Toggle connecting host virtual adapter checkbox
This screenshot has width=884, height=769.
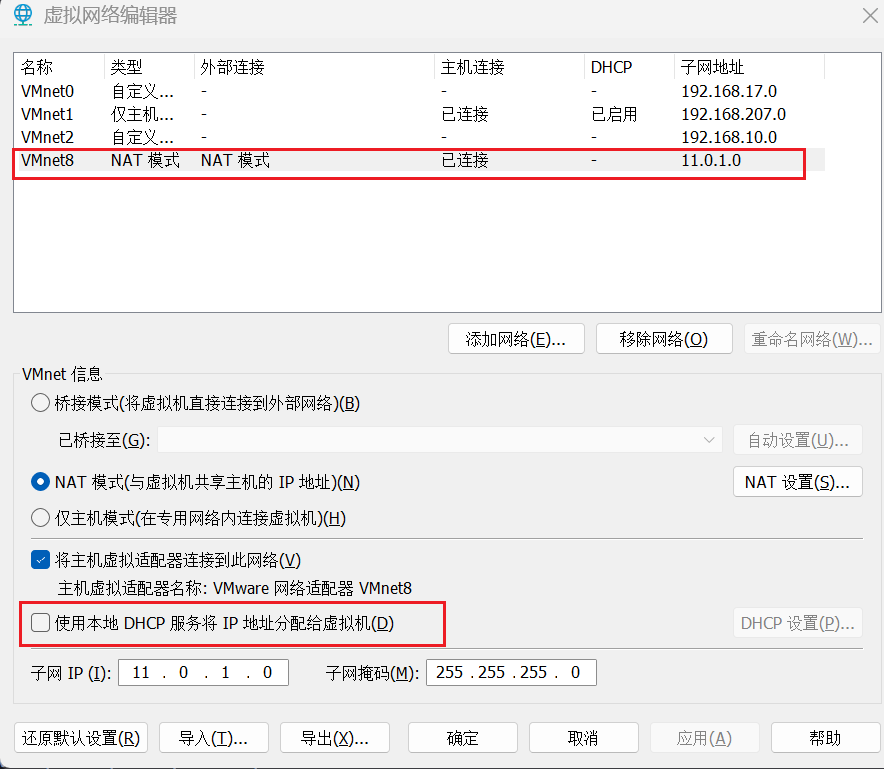(40, 560)
